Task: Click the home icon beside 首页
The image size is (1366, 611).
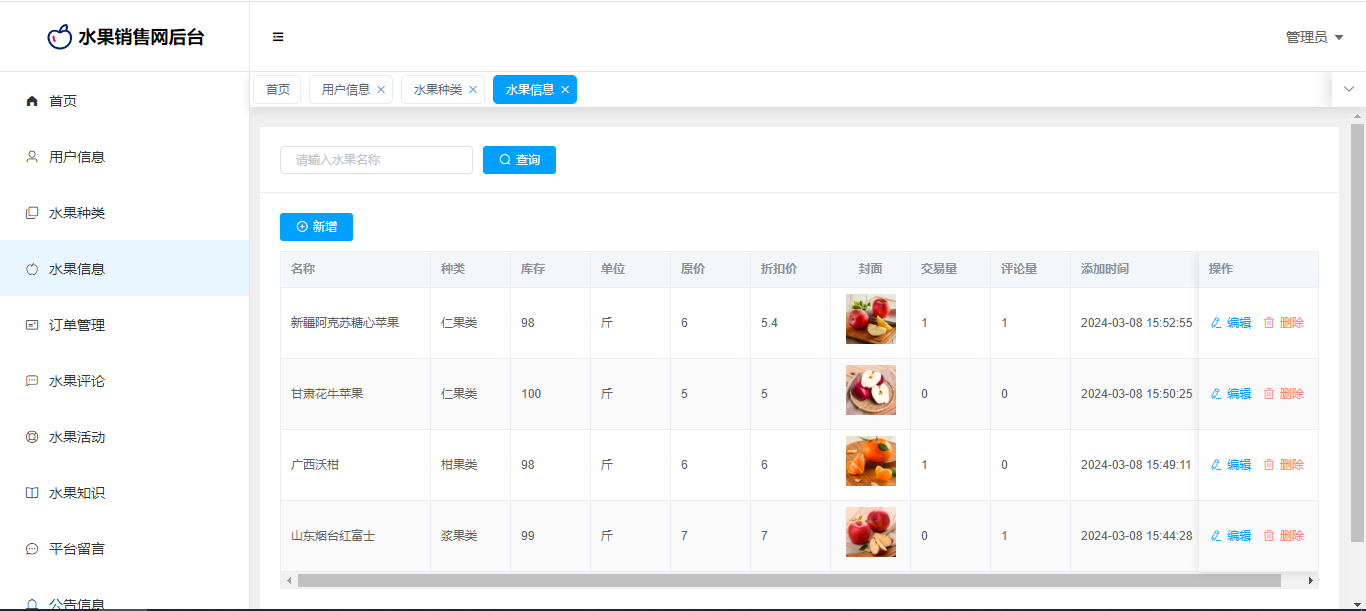Action: tap(32, 101)
